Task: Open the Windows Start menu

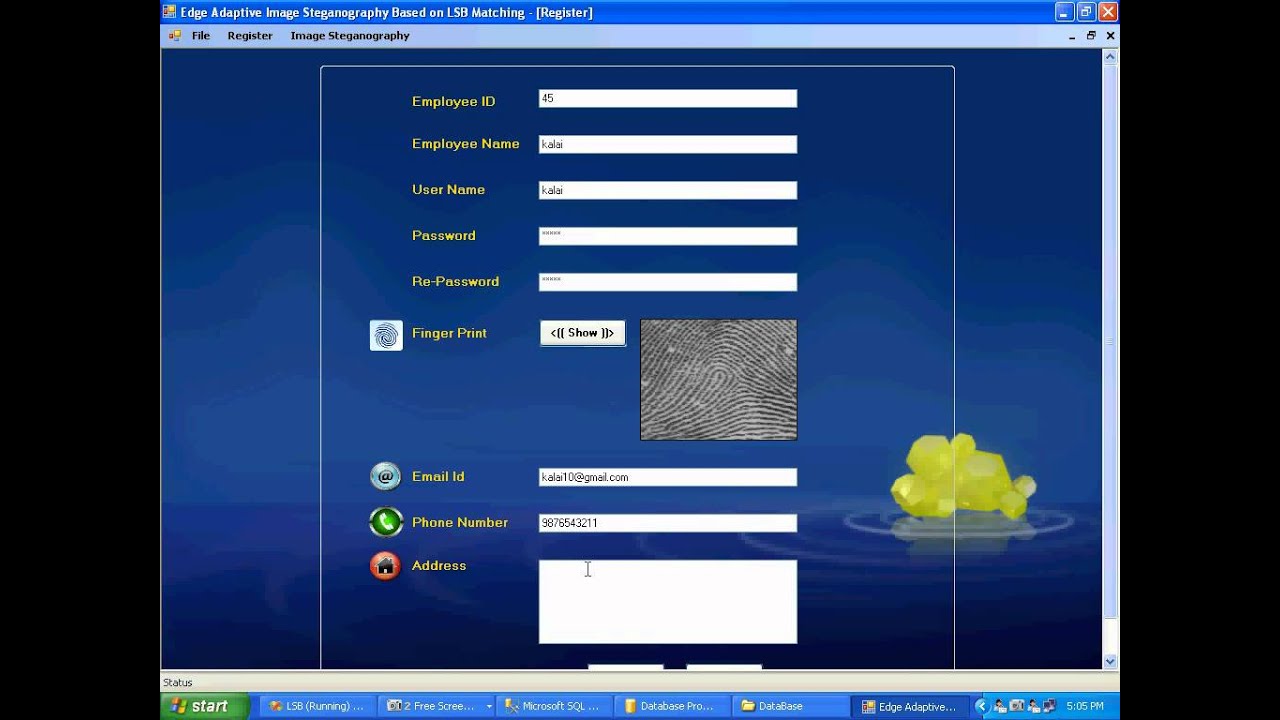Action: click(x=205, y=706)
